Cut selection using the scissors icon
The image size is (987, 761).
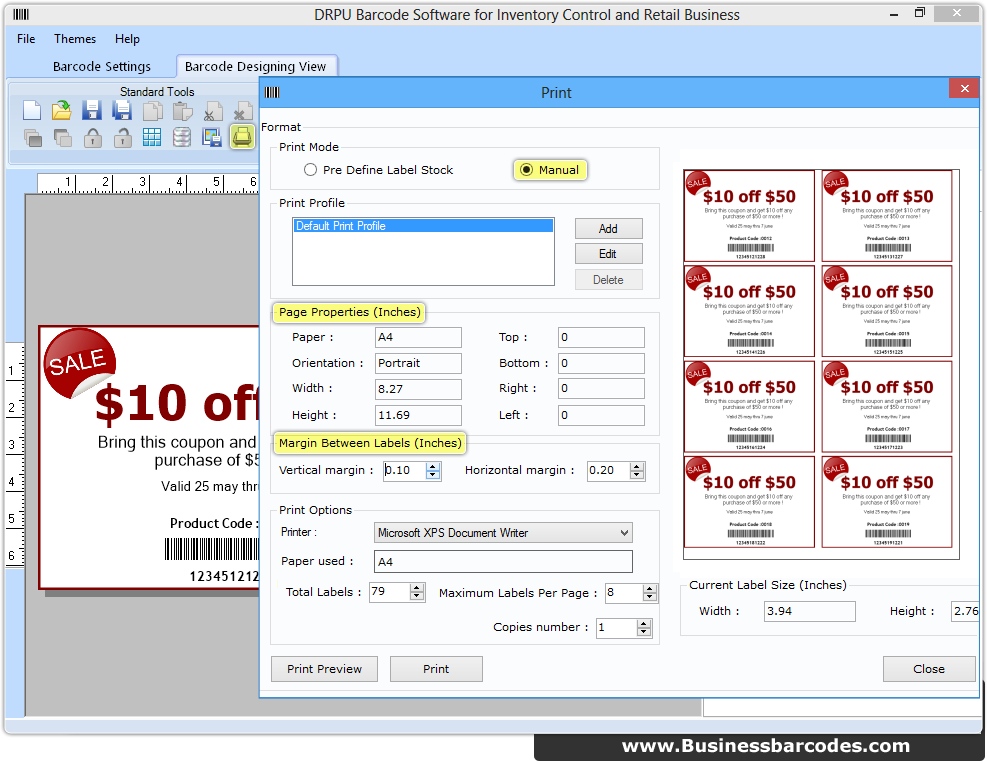pyautogui.click(x=212, y=110)
